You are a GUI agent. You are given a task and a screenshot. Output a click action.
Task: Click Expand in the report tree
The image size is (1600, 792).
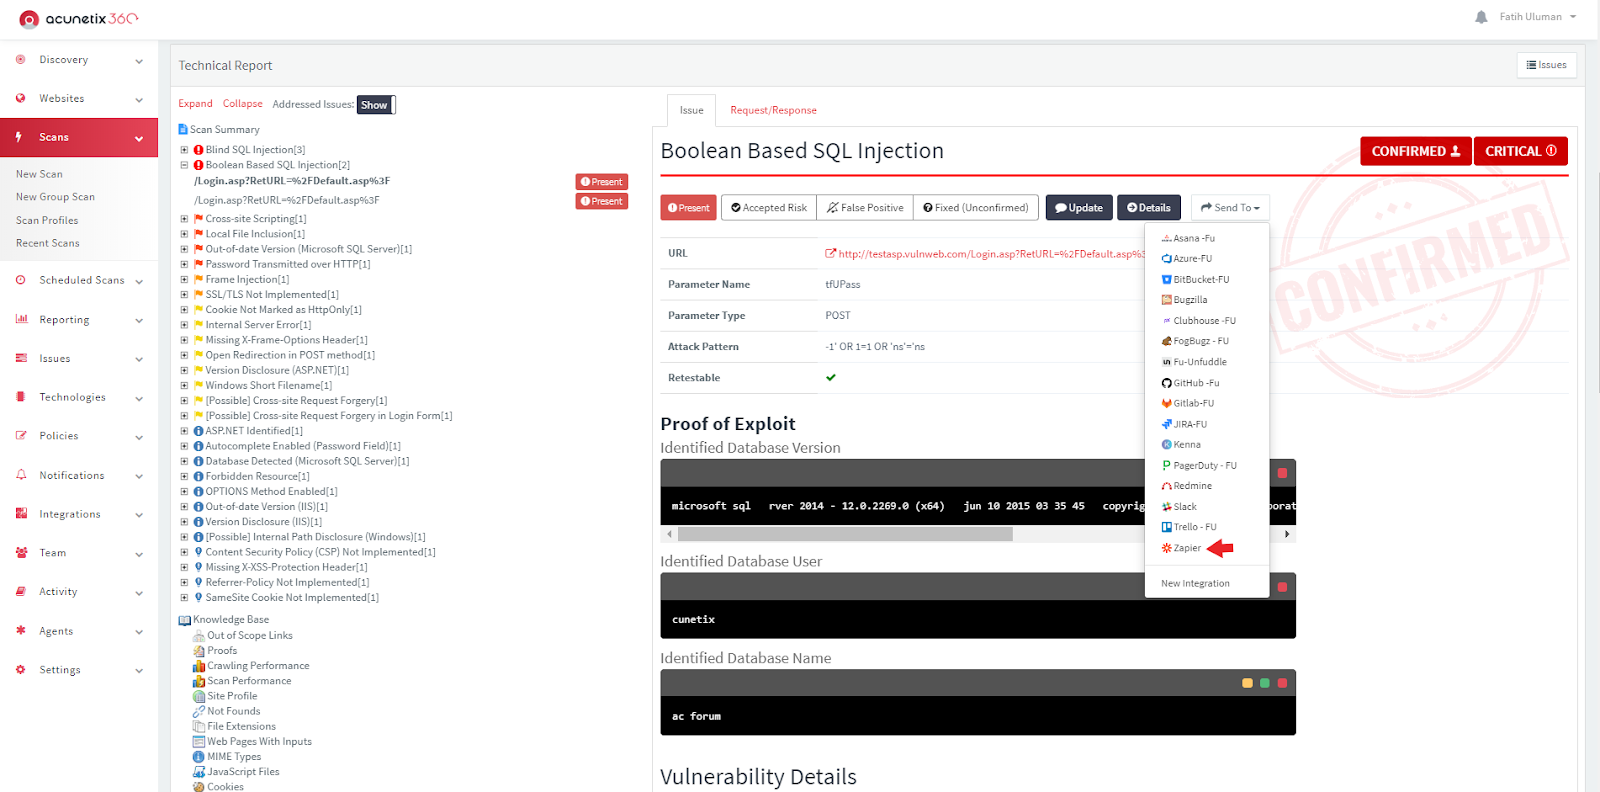tap(195, 104)
